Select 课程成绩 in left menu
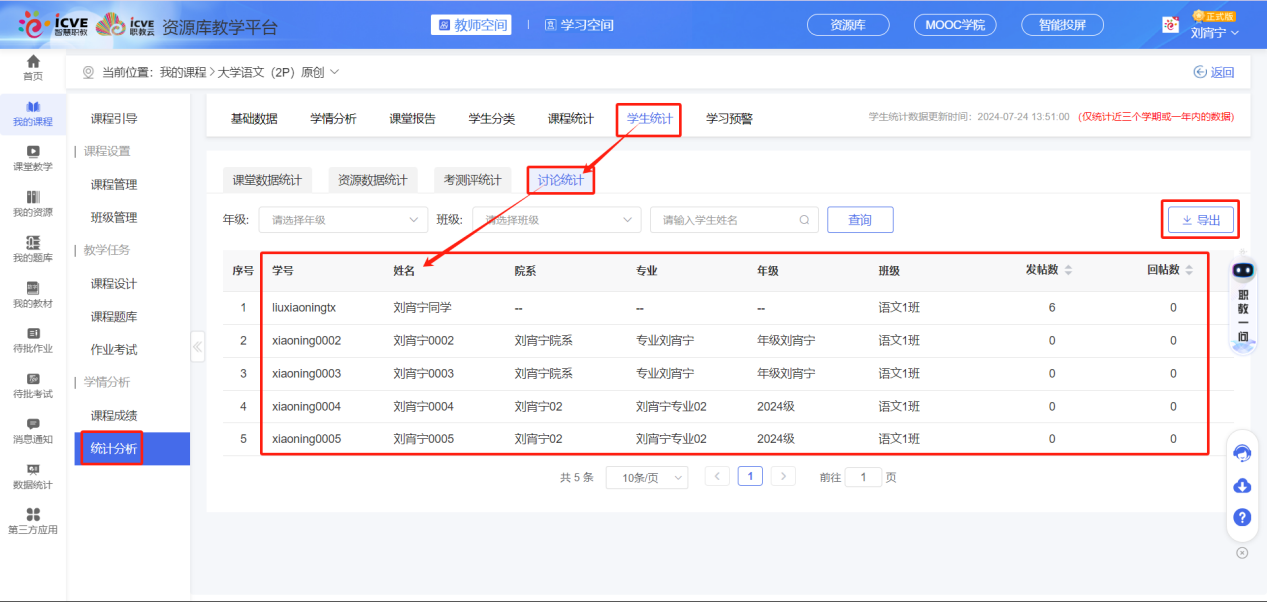This screenshot has height=602, width=1267. point(114,416)
